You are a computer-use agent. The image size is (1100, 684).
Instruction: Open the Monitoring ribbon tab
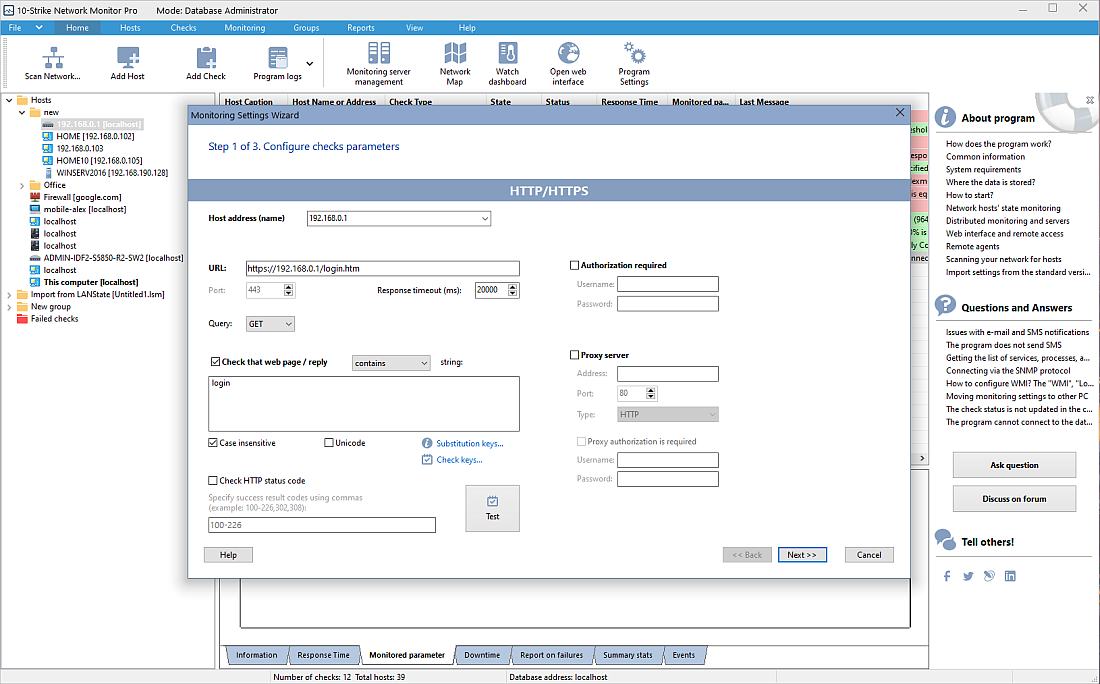(244, 28)
